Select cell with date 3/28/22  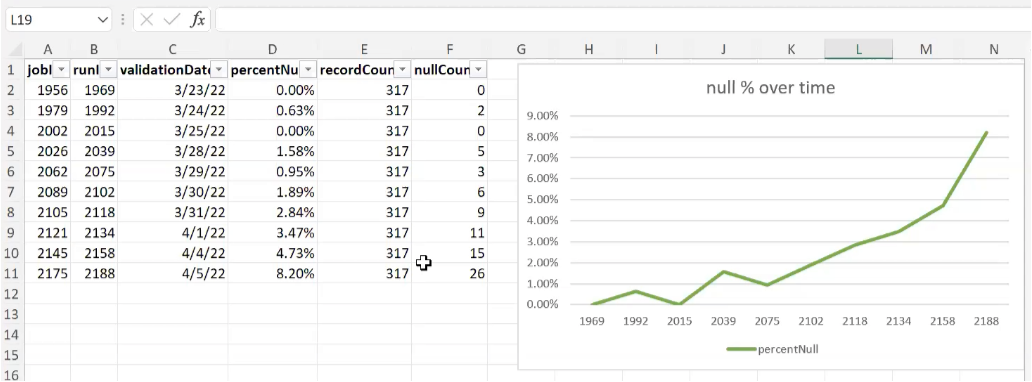click(x=172, y=151)
